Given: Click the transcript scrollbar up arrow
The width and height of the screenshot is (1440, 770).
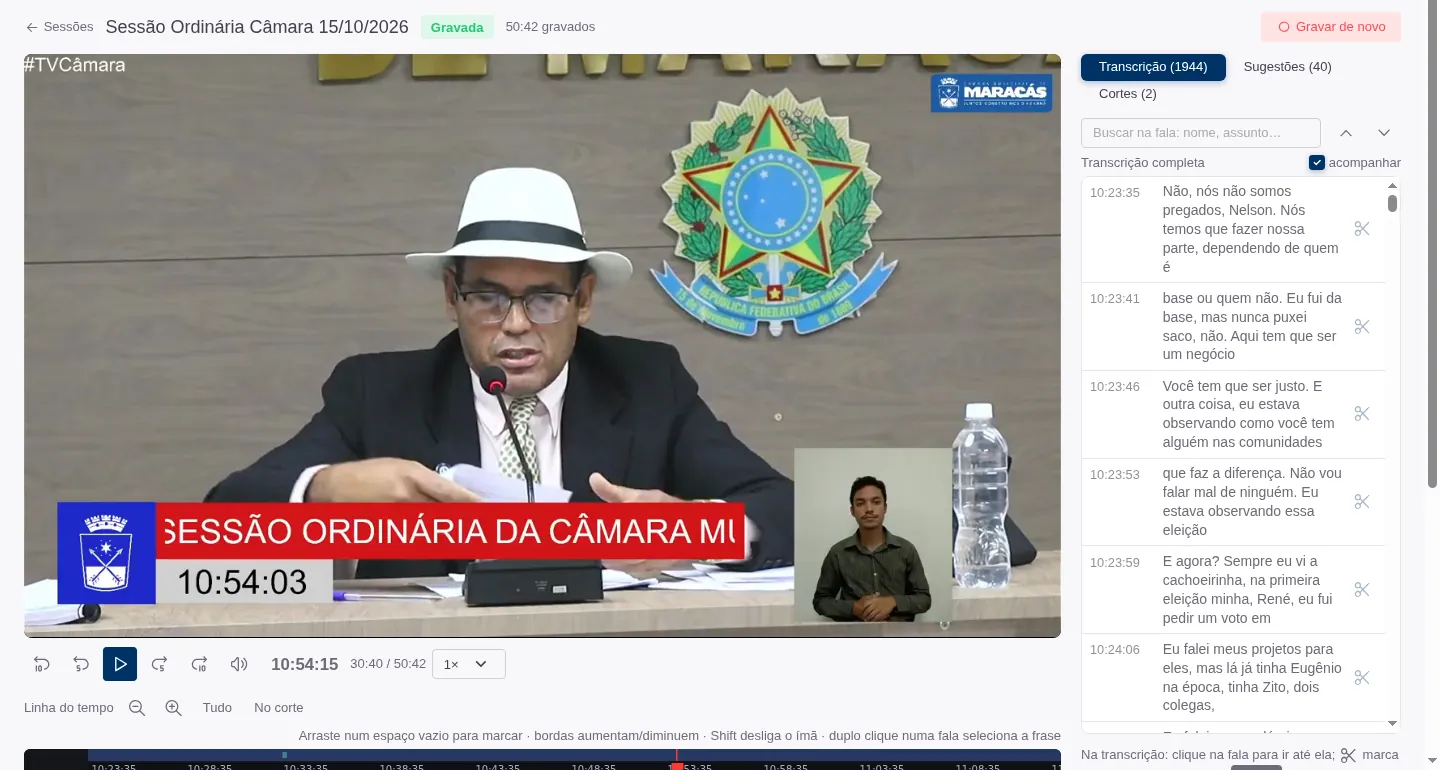Looking at the screenshot, I should (1392, 186).
